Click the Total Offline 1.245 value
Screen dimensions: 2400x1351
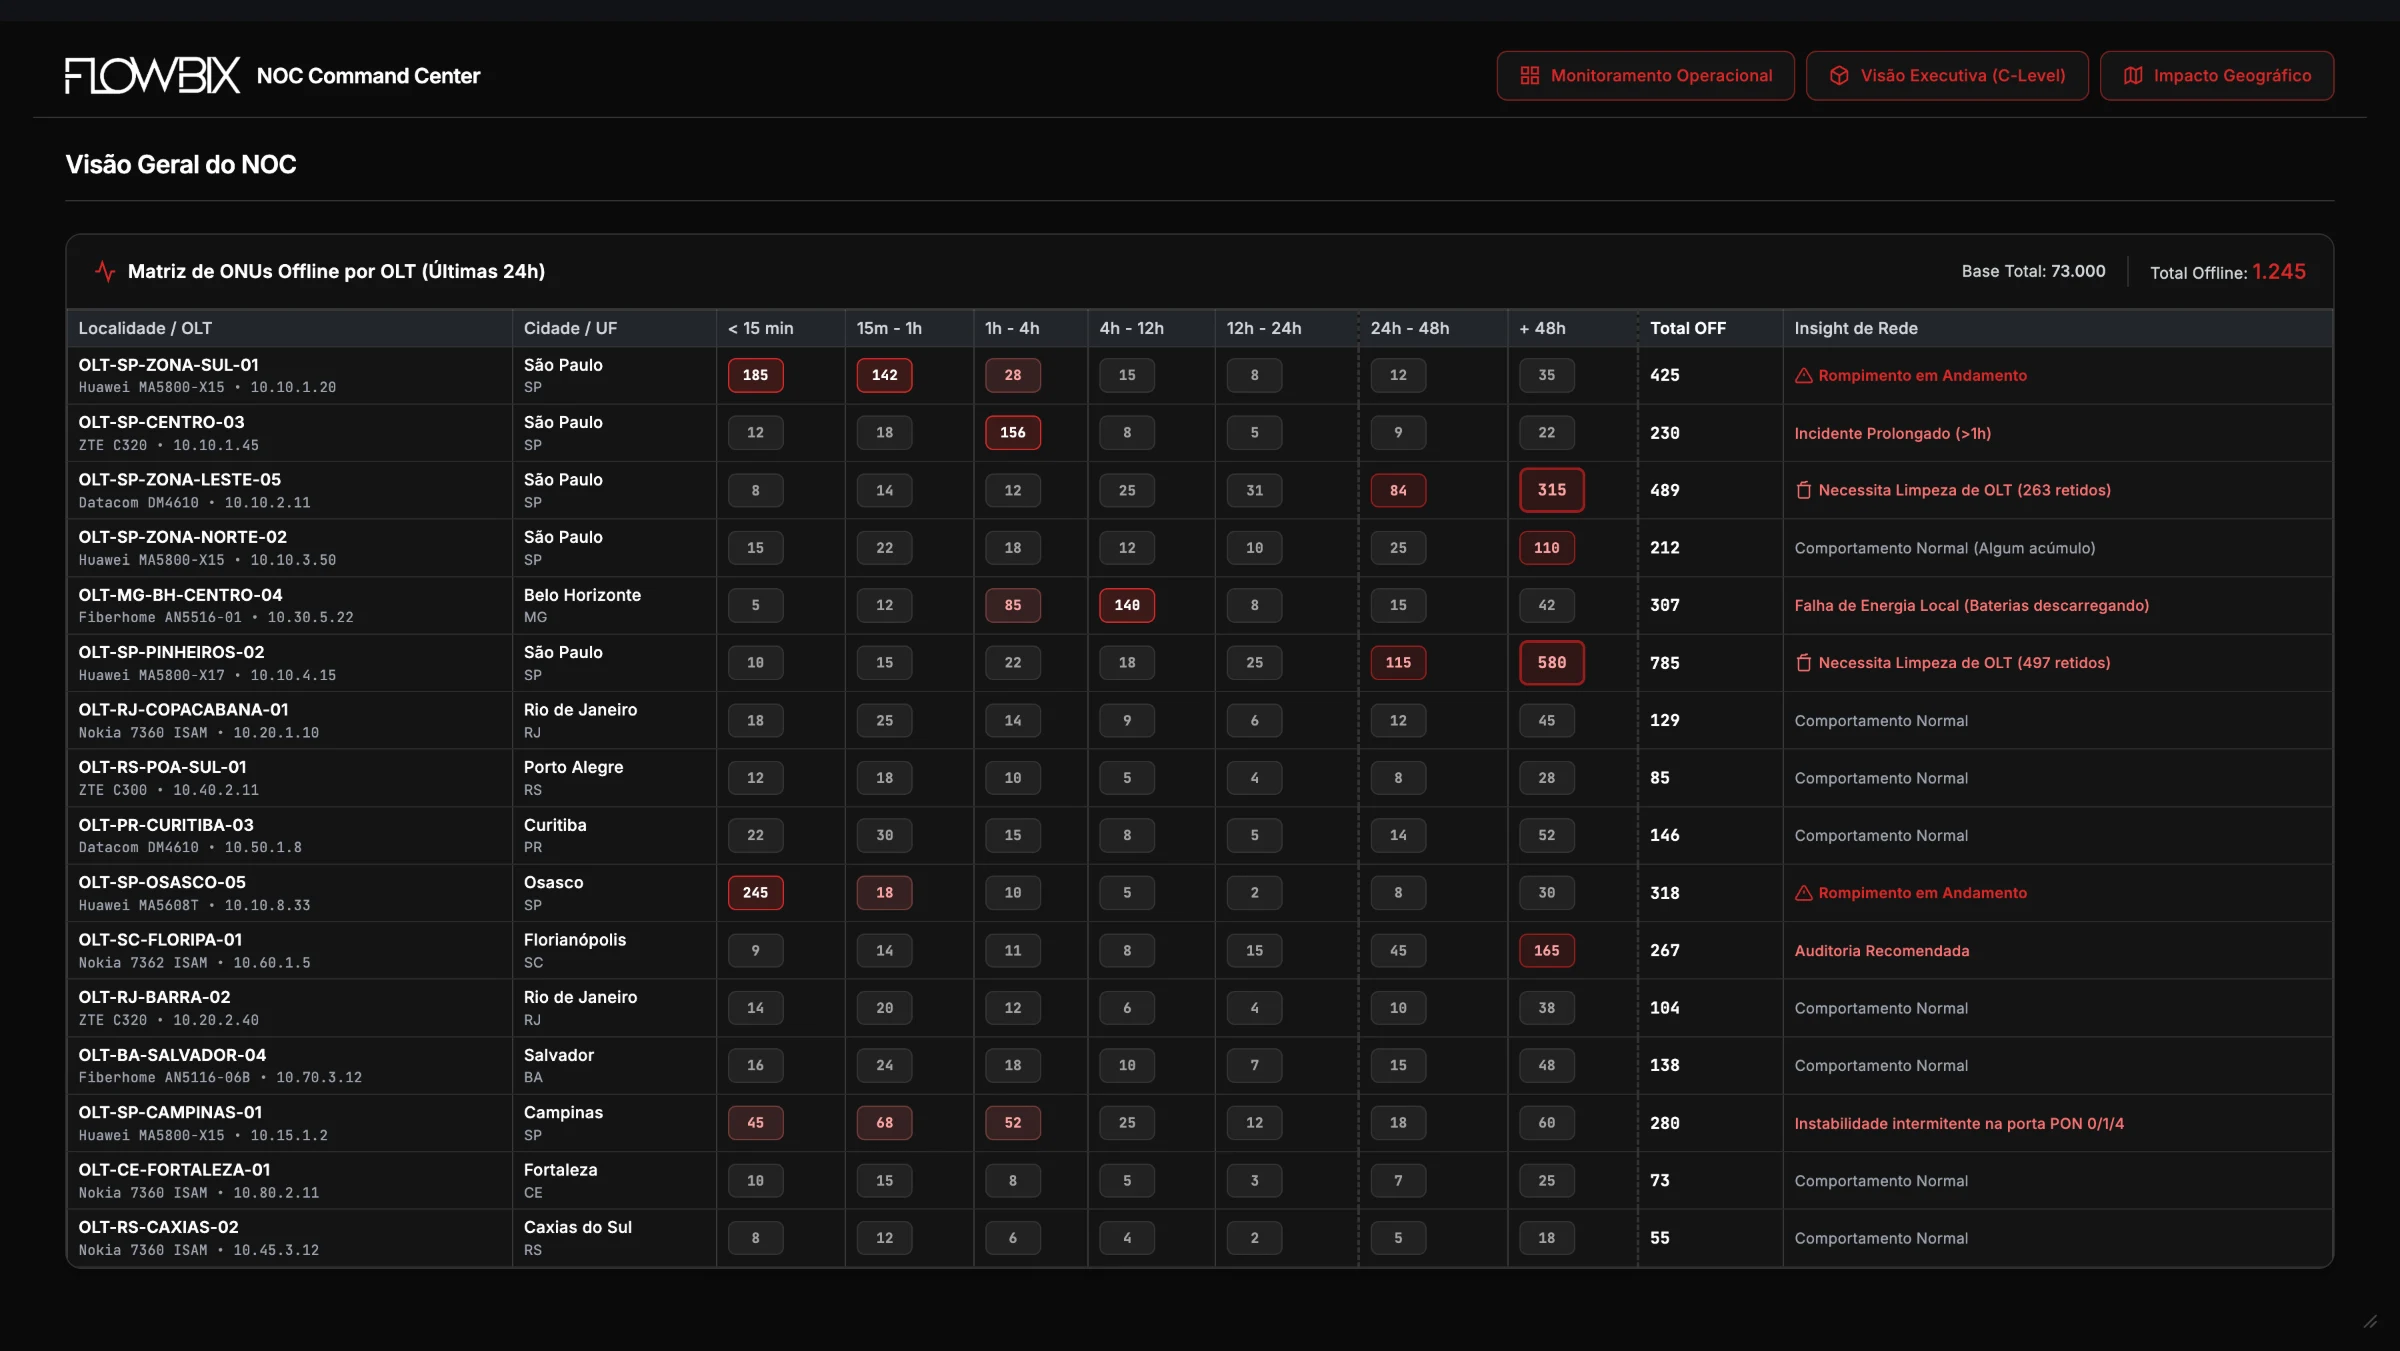point(2279,271)
